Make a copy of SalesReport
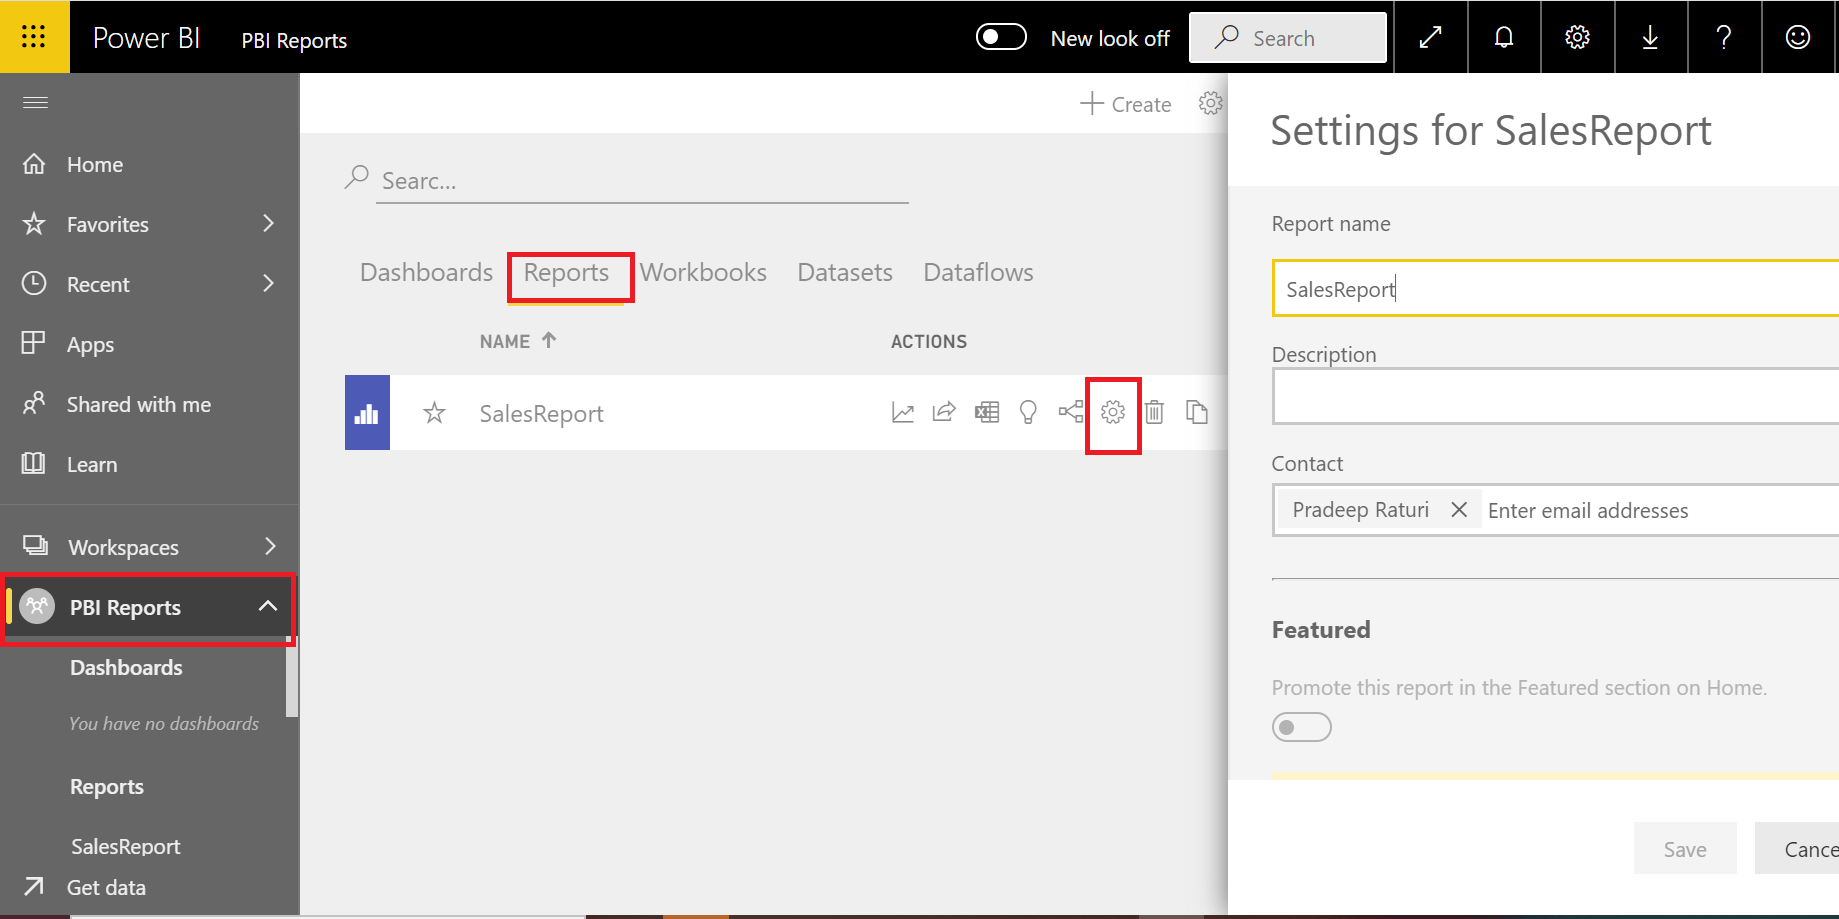 click(x=1197, y=412)
